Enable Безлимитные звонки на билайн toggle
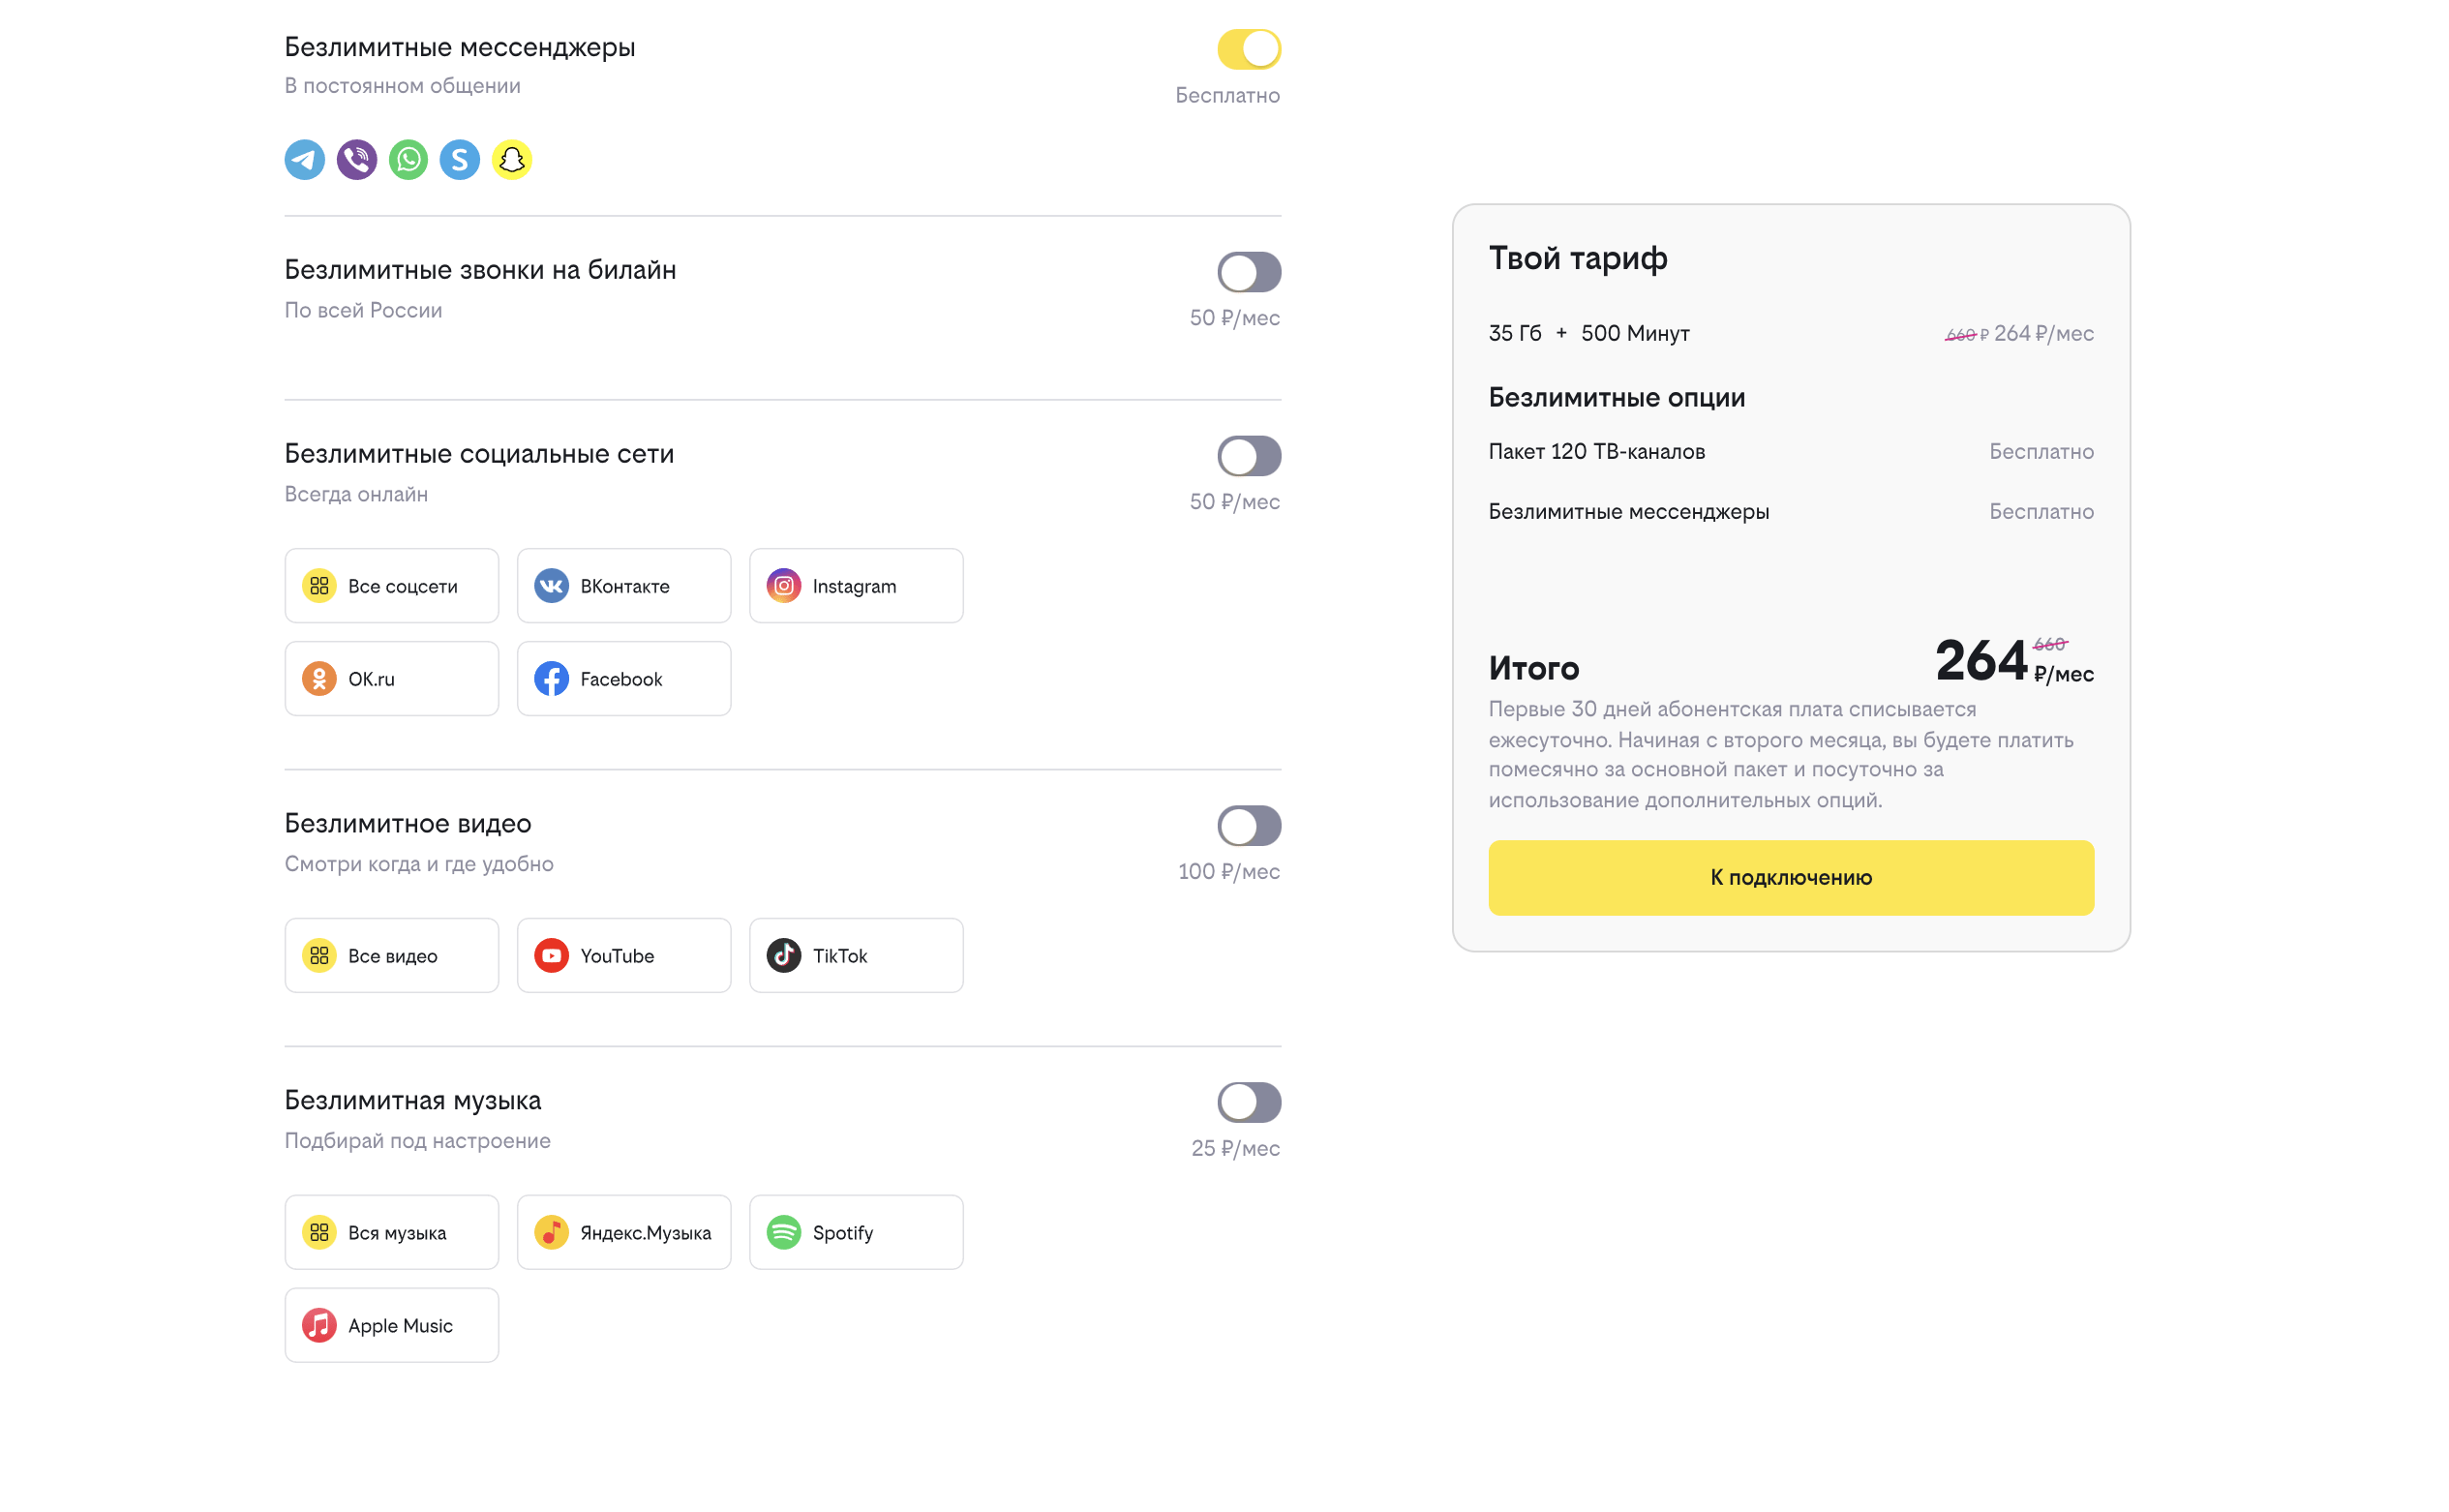The width and height of the screenshot is (2449, 1512). (1249, 272)
